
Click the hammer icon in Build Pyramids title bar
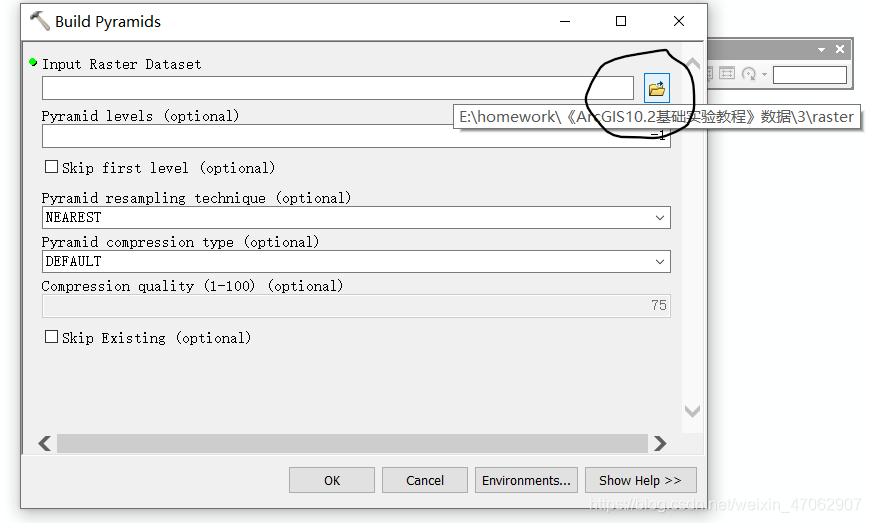tap(39, 21)
